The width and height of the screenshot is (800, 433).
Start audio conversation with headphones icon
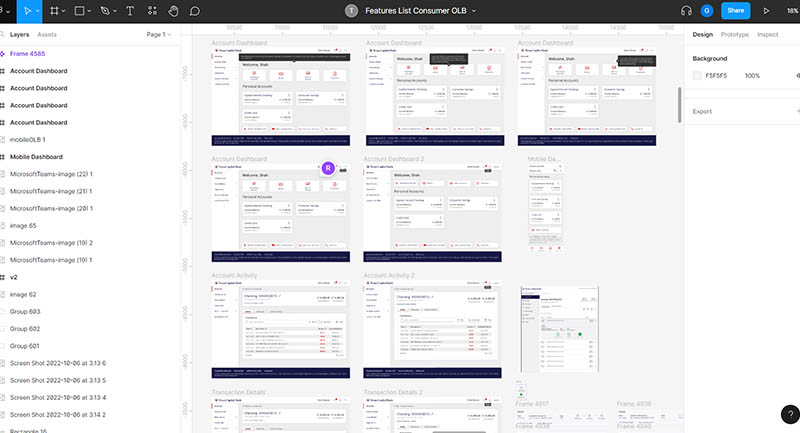(686, 11)
